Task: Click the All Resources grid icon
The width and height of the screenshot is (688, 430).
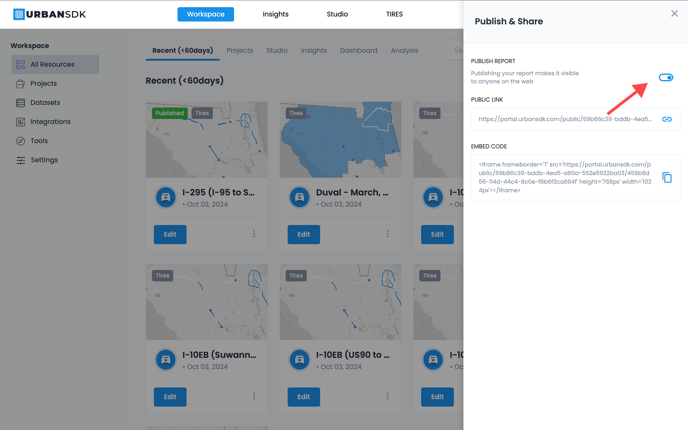Action: [x=20, y=64]
